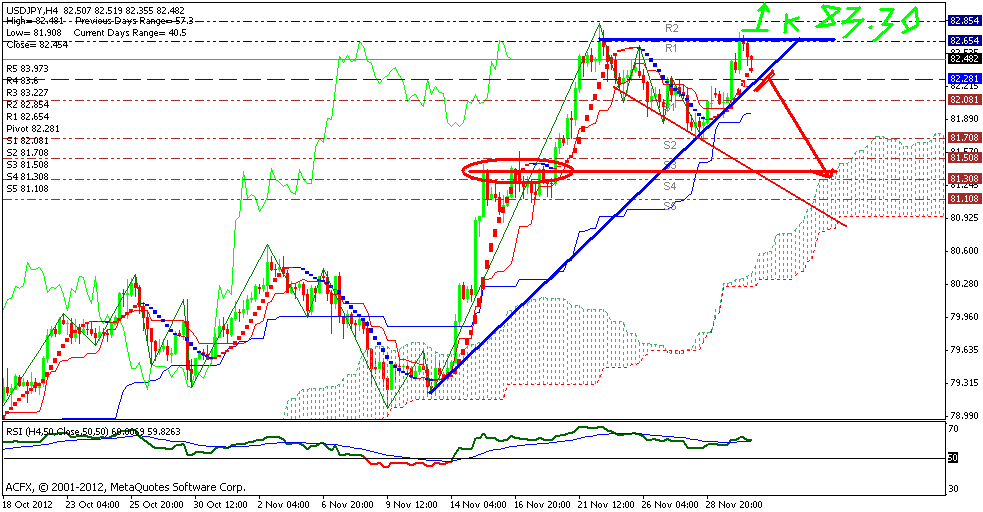
Task: Click the current price tag 82.482
Action: click(x=963, y=58)
